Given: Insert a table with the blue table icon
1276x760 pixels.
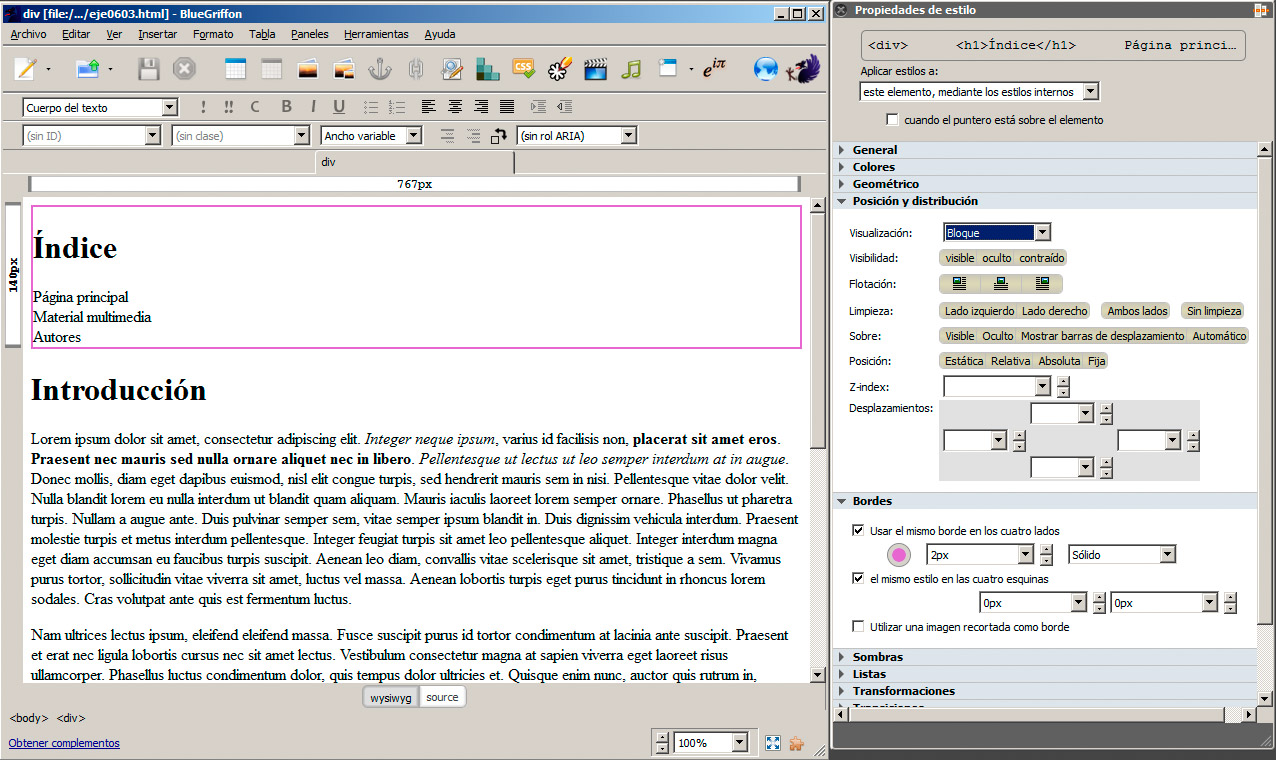Looking at the screenshot, I should [x=236, y=69].
